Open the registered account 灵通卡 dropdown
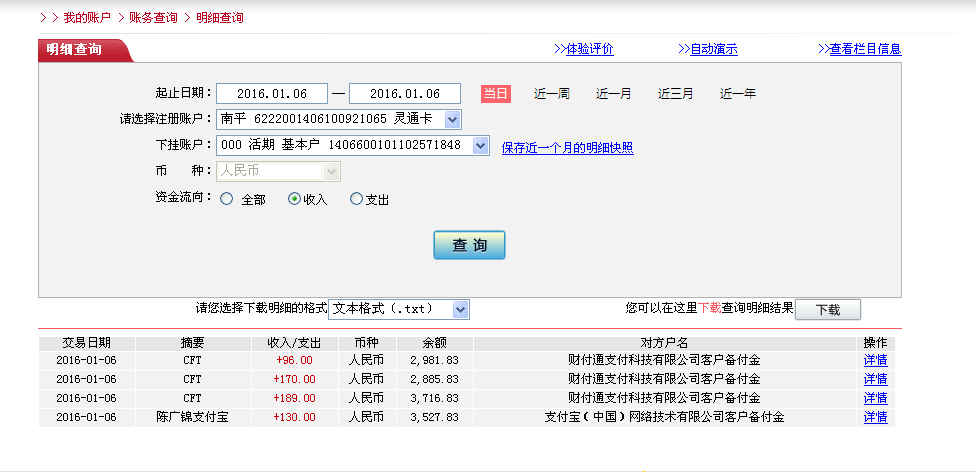976x472 pixels. click(x=452, y=120)
